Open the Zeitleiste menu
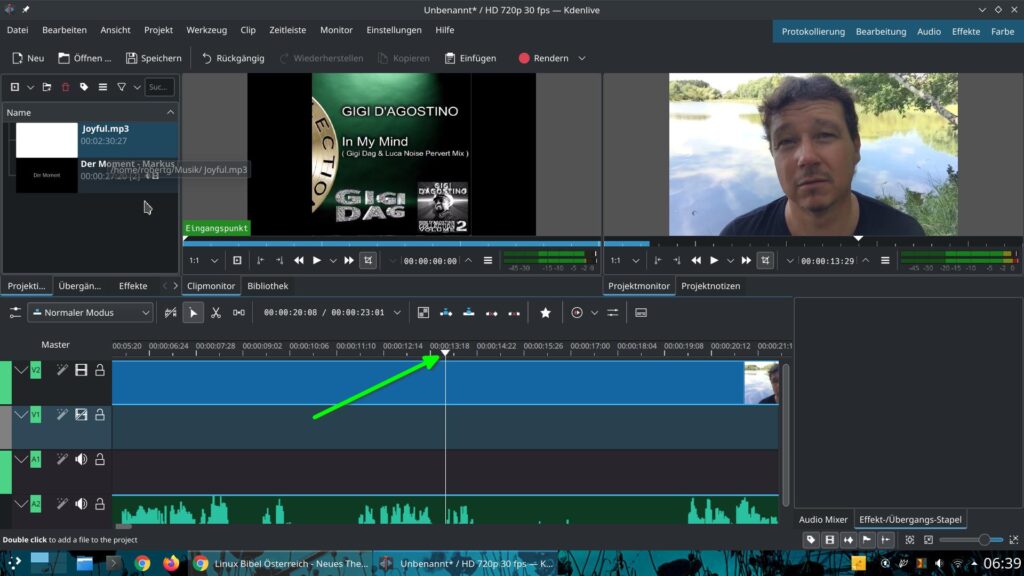This screenshot has width=1024, height=576. [x=287, y=30]
